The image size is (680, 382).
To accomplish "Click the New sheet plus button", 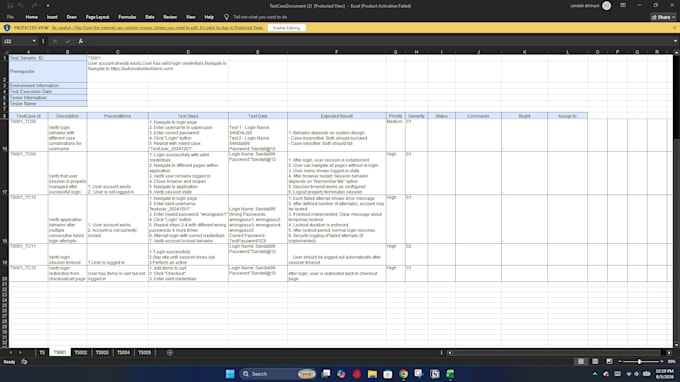I will pos(170,353).
